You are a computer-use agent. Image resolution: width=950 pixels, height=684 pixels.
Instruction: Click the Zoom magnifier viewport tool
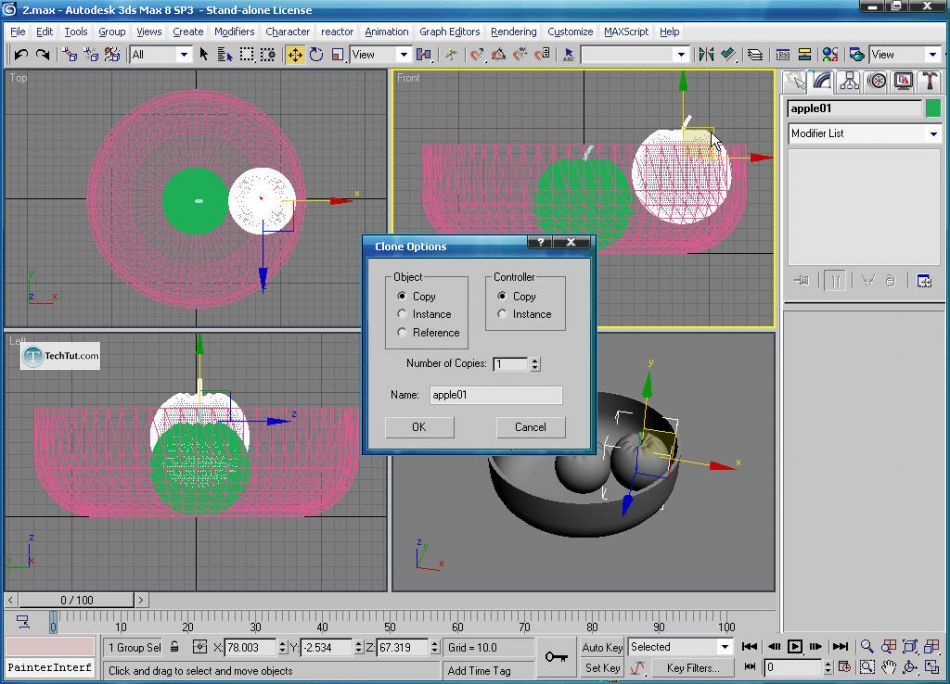pyautogui.click(x=867, y=646)
